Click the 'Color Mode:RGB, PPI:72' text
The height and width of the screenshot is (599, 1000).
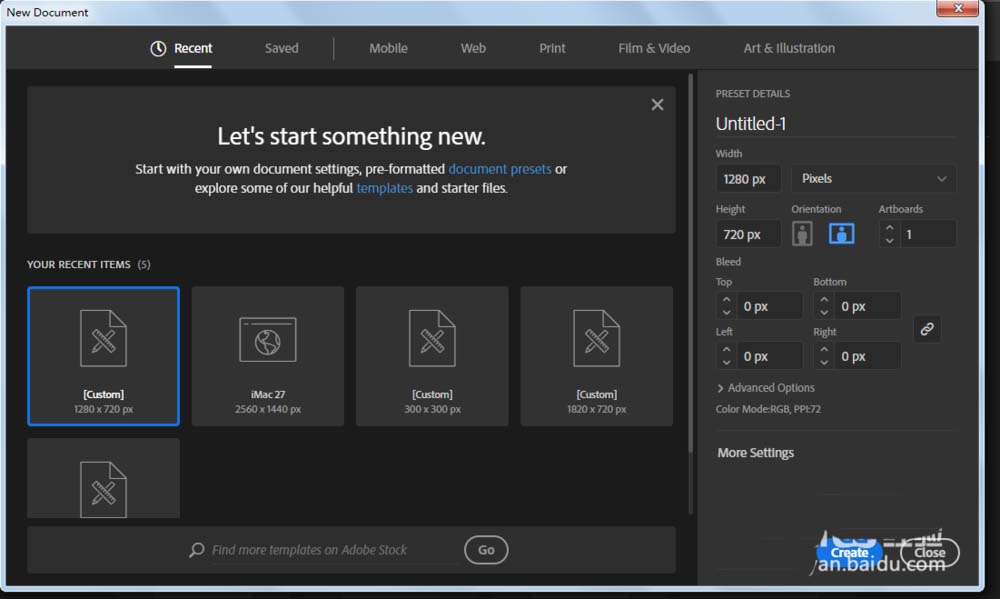click(x=768, y=409)
